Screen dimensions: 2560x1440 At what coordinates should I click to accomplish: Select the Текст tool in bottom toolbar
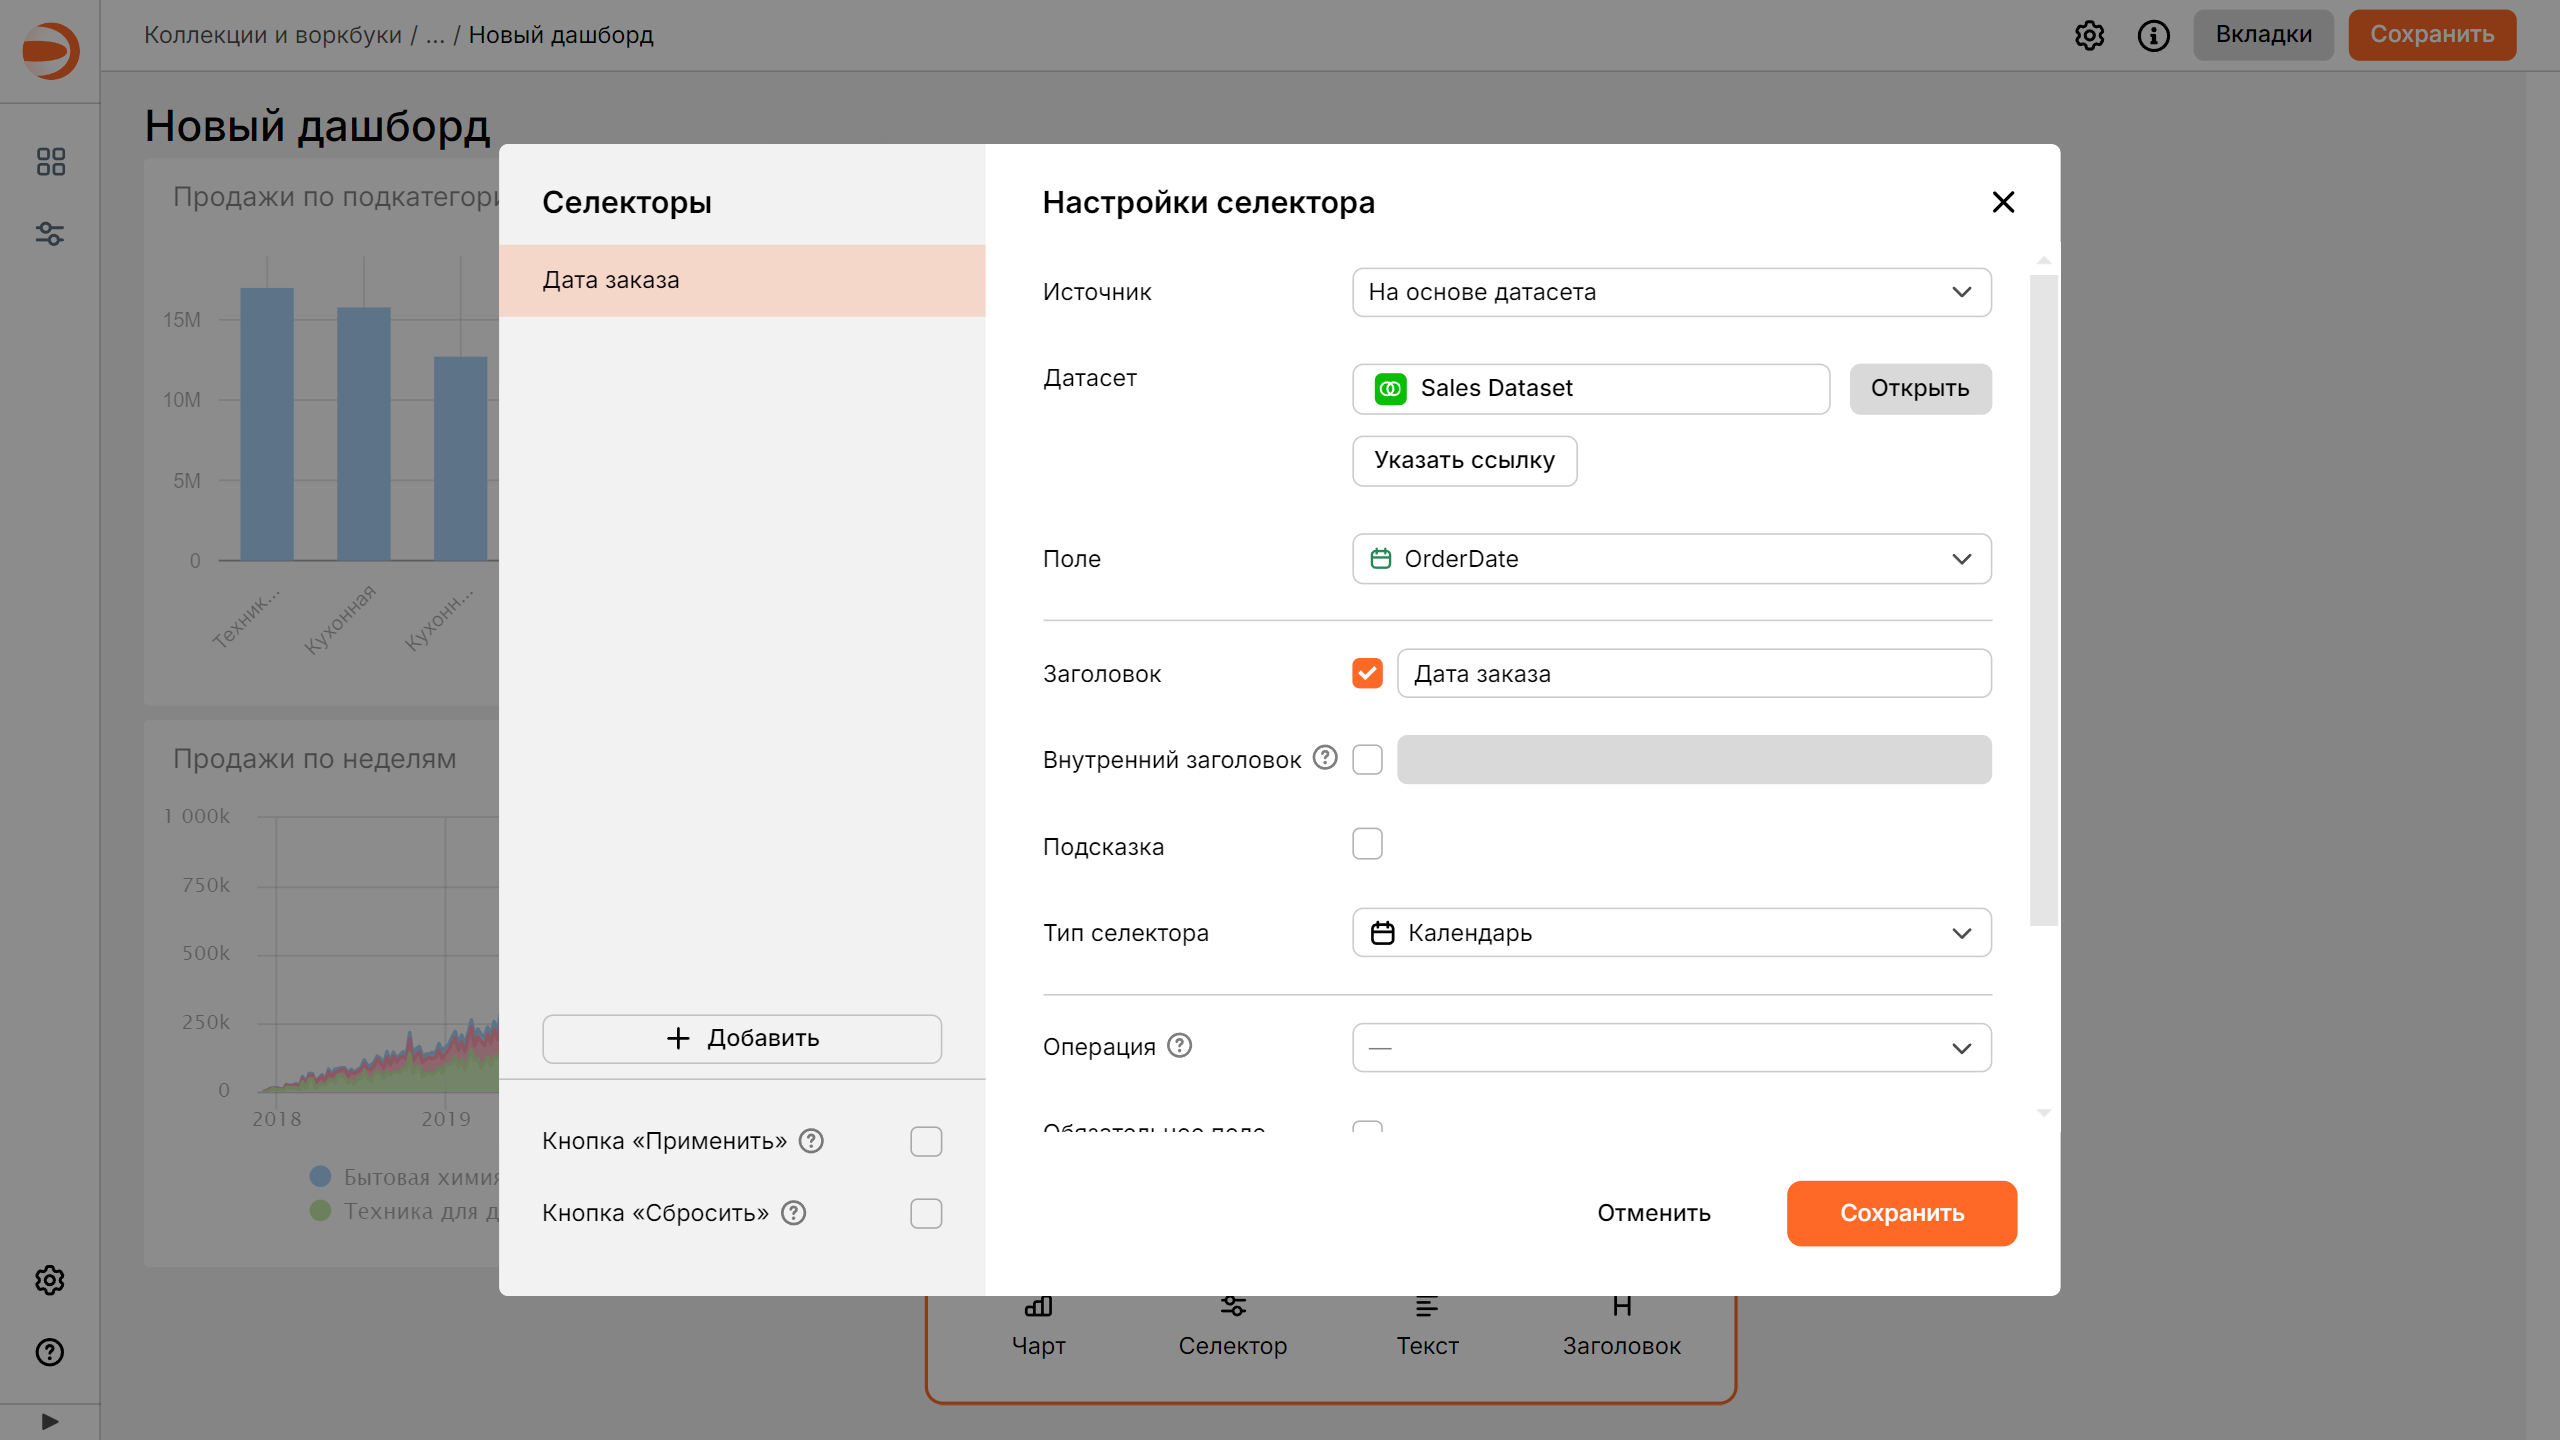(1427, 1325)
